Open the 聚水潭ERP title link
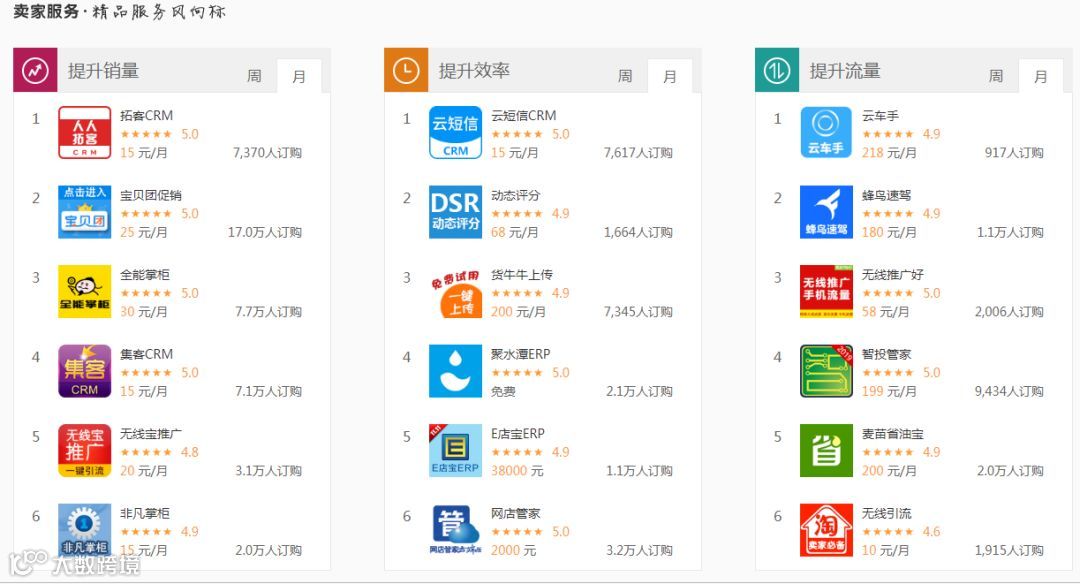The height and width of the screenshot is (584, 1080). pos(521,354)
